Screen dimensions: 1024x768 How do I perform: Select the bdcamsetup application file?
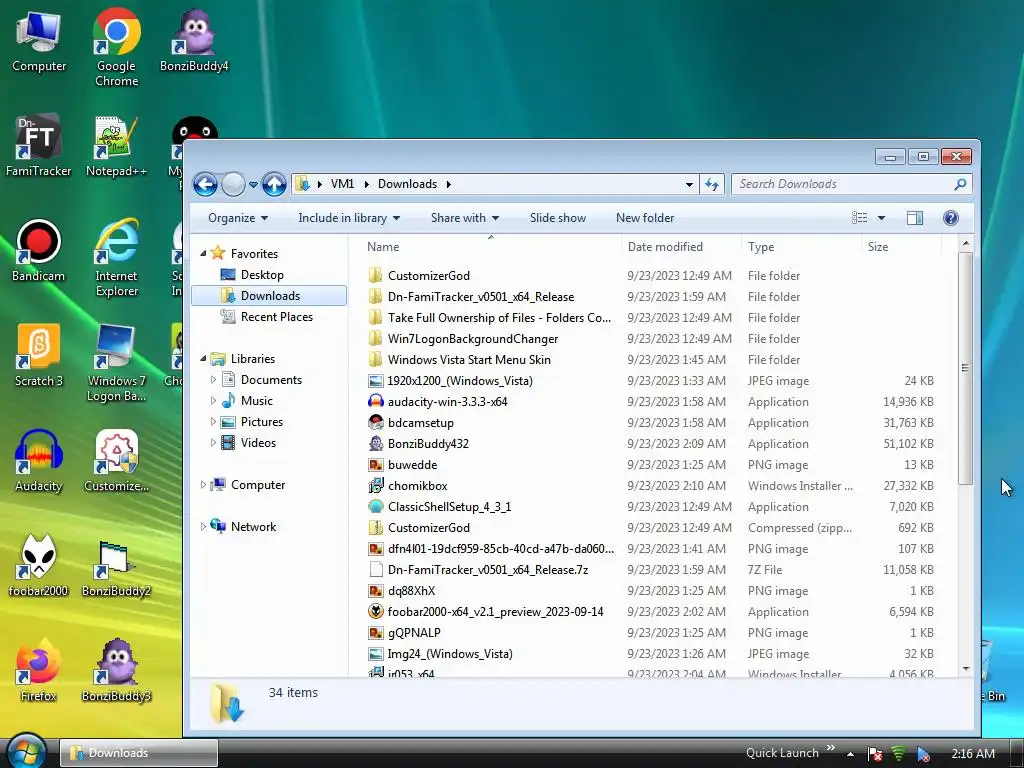(421, 423)
